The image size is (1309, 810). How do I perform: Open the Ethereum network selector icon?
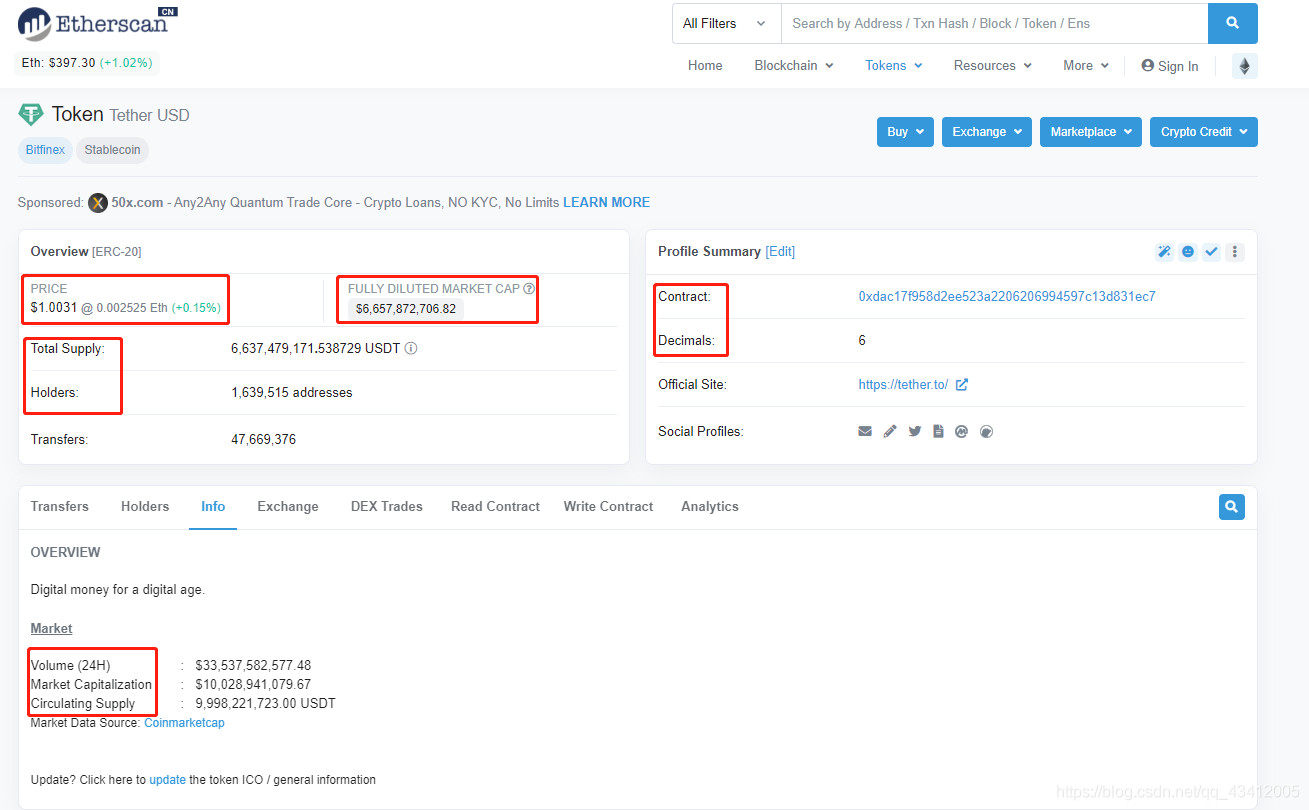click(1245, 66)
